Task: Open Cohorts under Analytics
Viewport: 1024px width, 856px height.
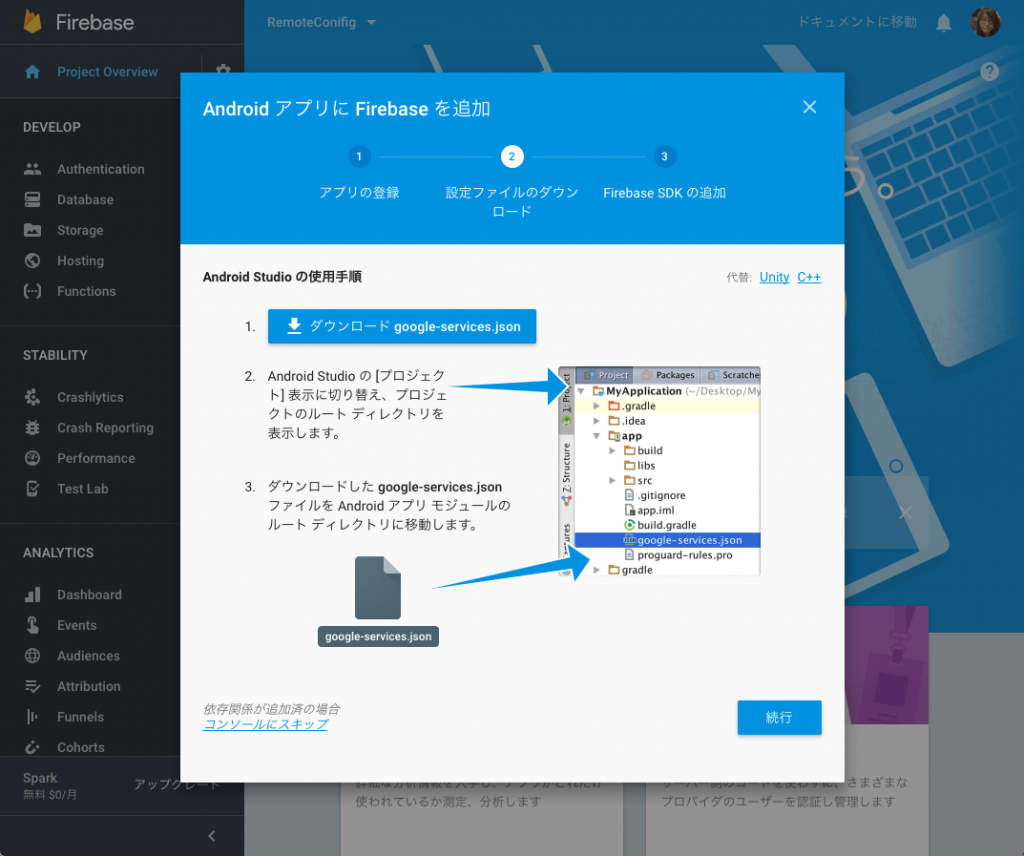Action: pos(81,747)
